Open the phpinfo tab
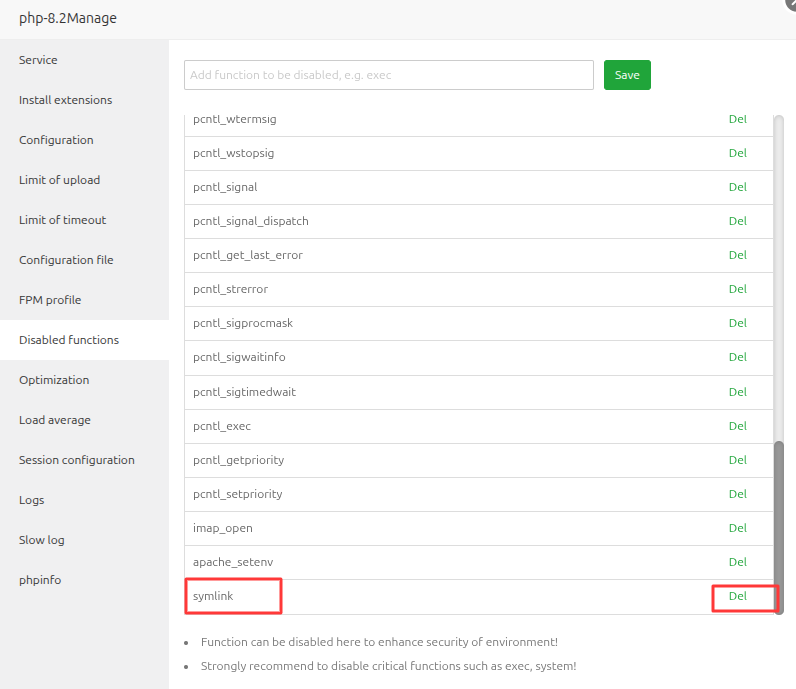Image resolution: width=796 pixels, height=689 pixels. [40, 580]
